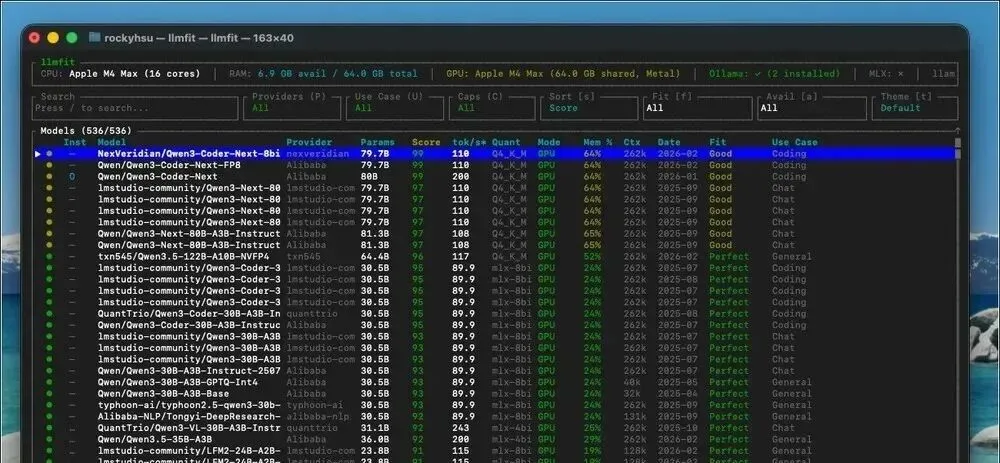This screenshot has width=1000, height=463.
Task: Click the Use Case column header
Action: [795, 142]
